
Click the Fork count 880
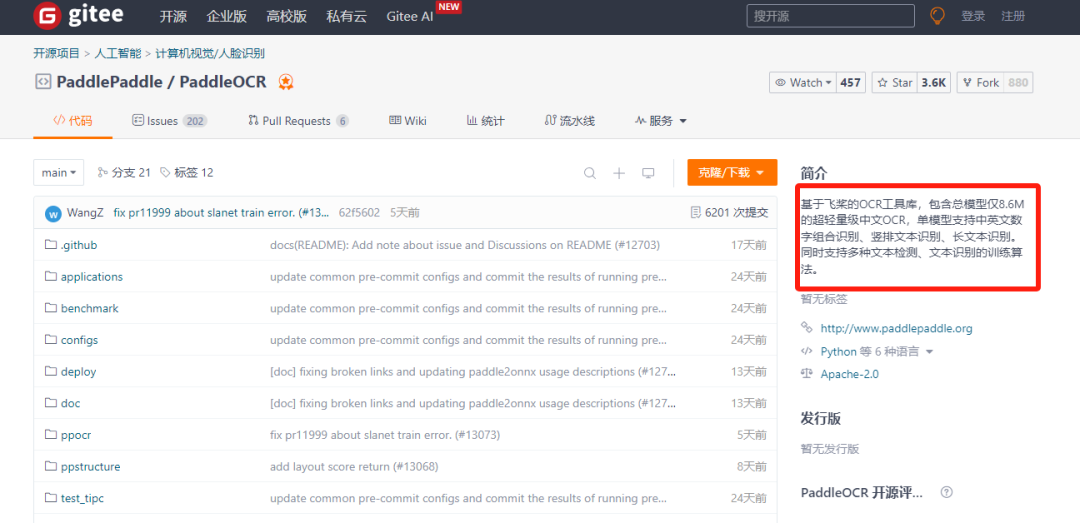click(x=1018, y=83)
